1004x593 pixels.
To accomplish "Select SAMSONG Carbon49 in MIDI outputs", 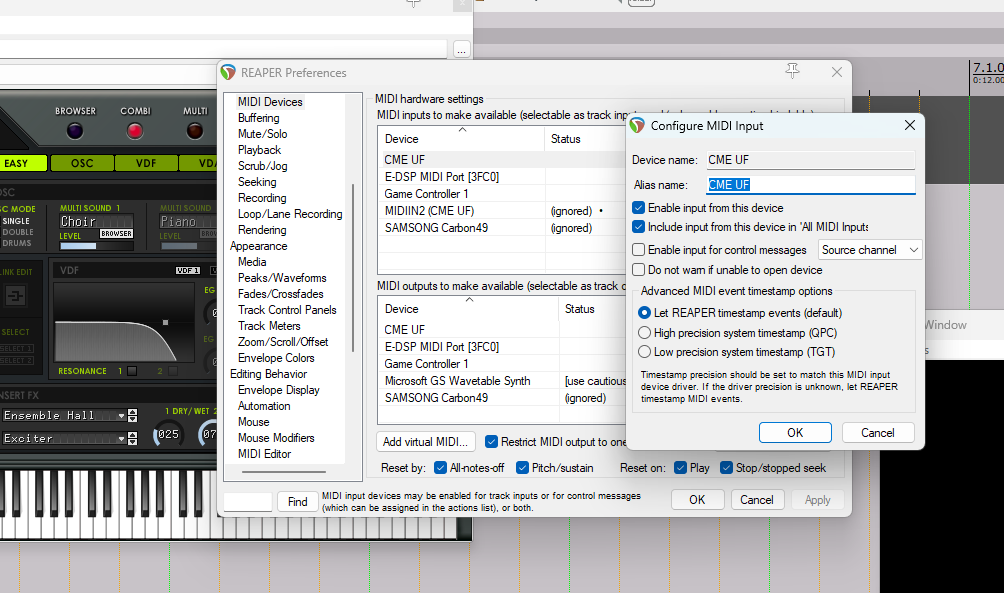I will pyautogui.click(x=501, y=398).
